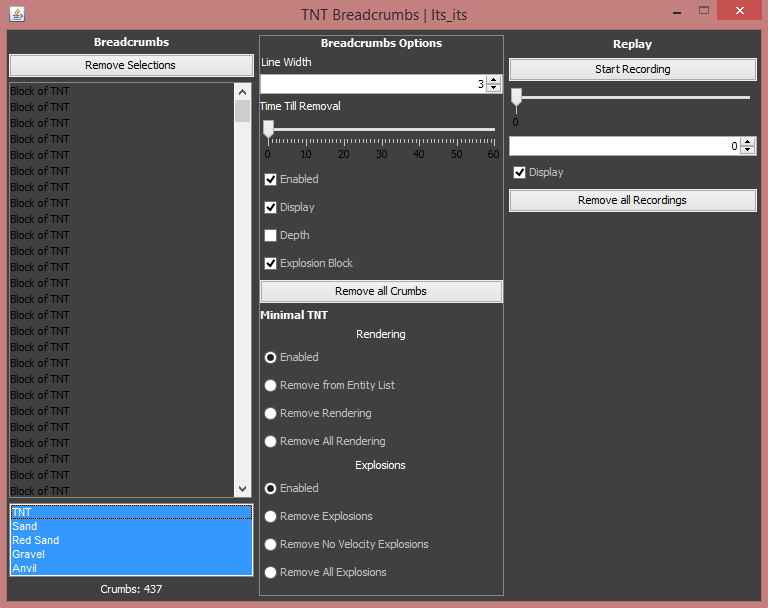Click Start Recording button

pos(632,69)
